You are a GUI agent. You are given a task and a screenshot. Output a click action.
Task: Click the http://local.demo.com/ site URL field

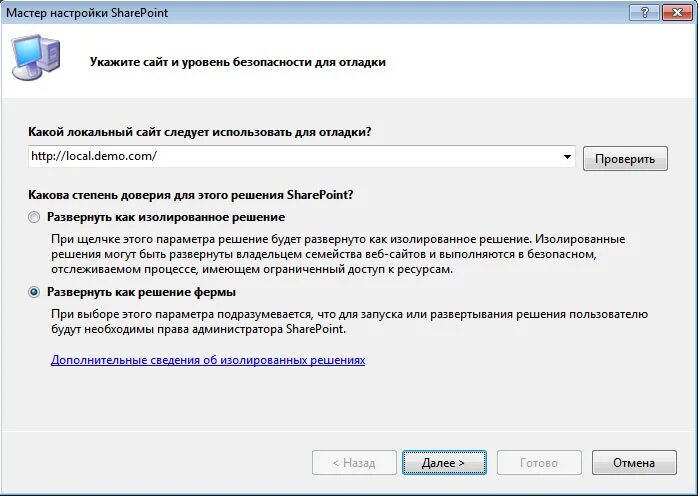(301, 156)
